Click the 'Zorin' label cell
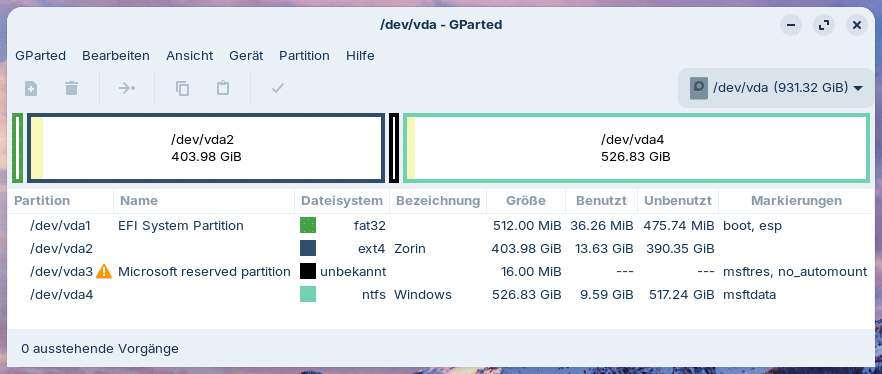This screenshot has width=882, height=374. click(410, 249)
